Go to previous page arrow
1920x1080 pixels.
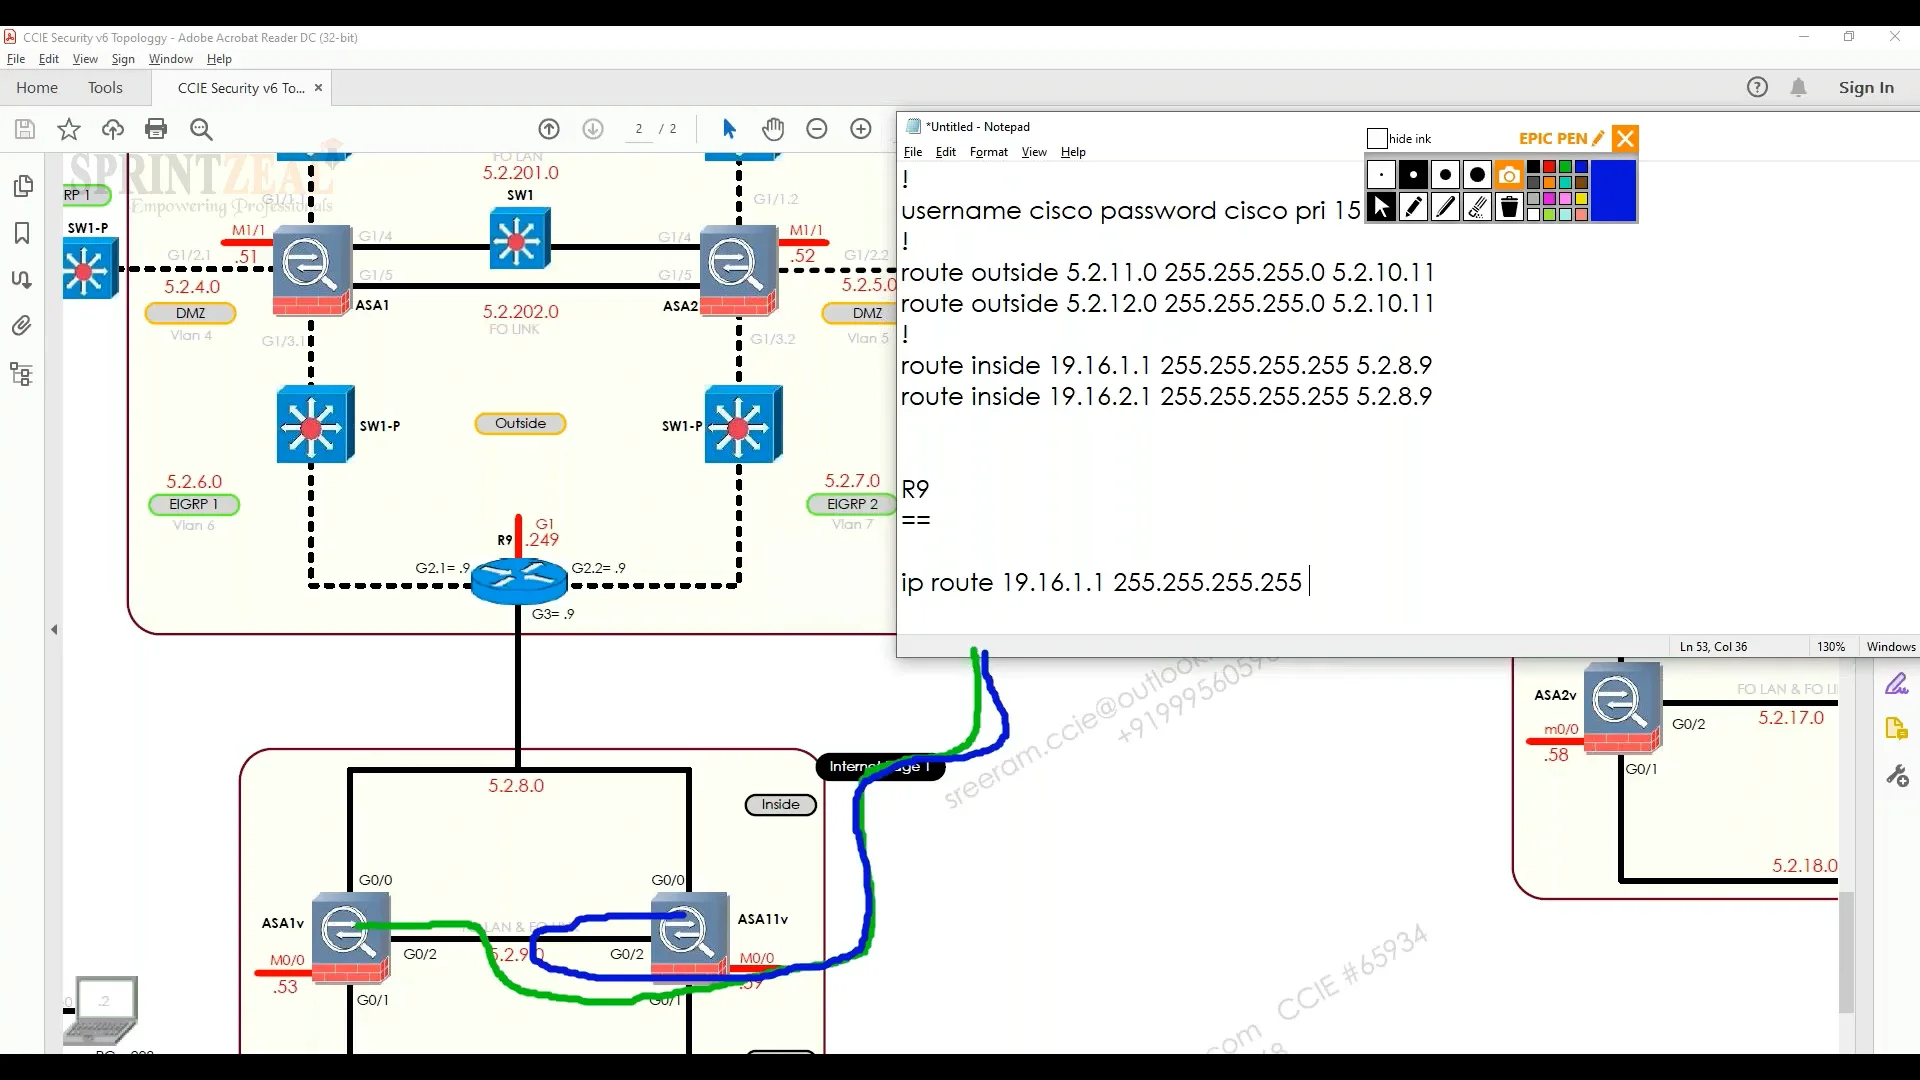click(549, 129)
